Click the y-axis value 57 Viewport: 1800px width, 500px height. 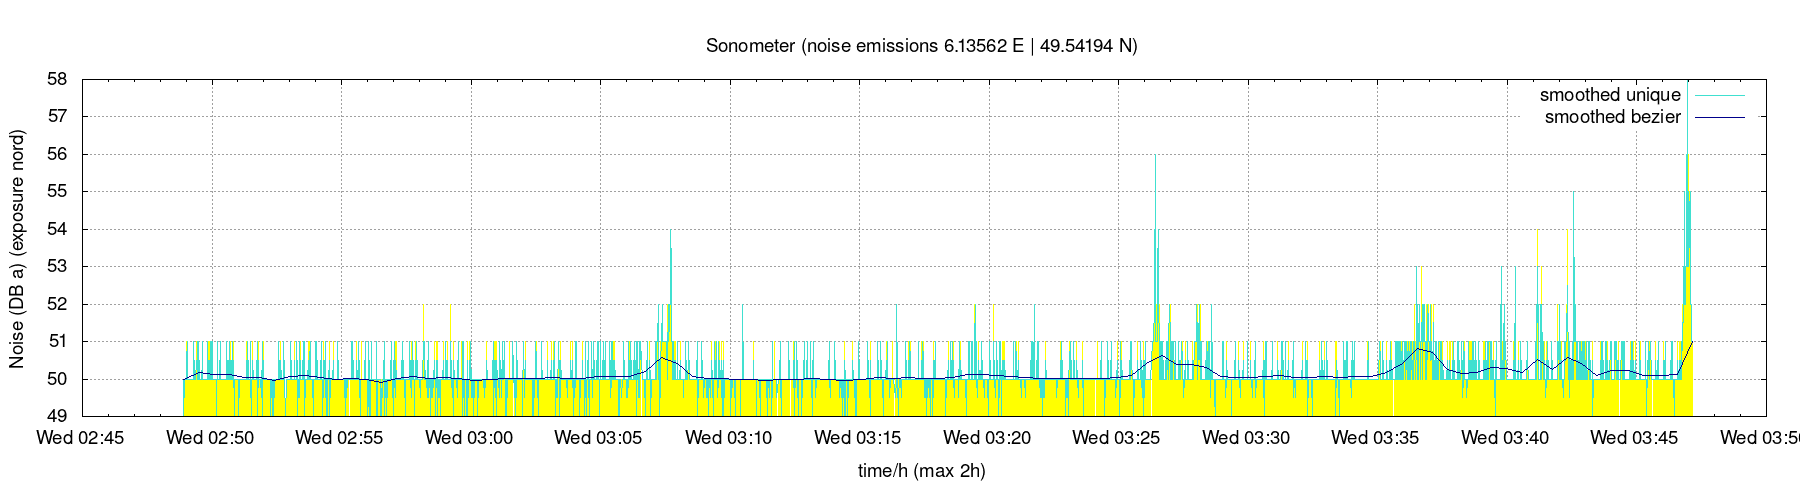tap(58, 116)
